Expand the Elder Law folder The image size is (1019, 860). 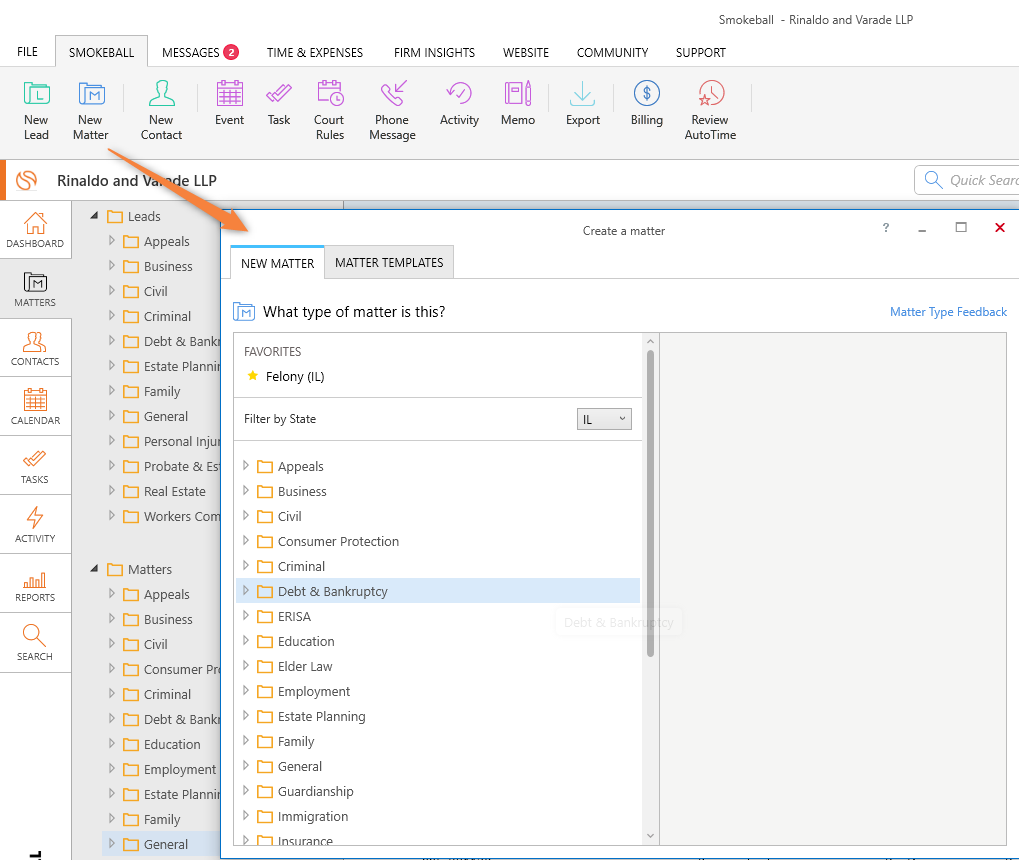[246, 666]
